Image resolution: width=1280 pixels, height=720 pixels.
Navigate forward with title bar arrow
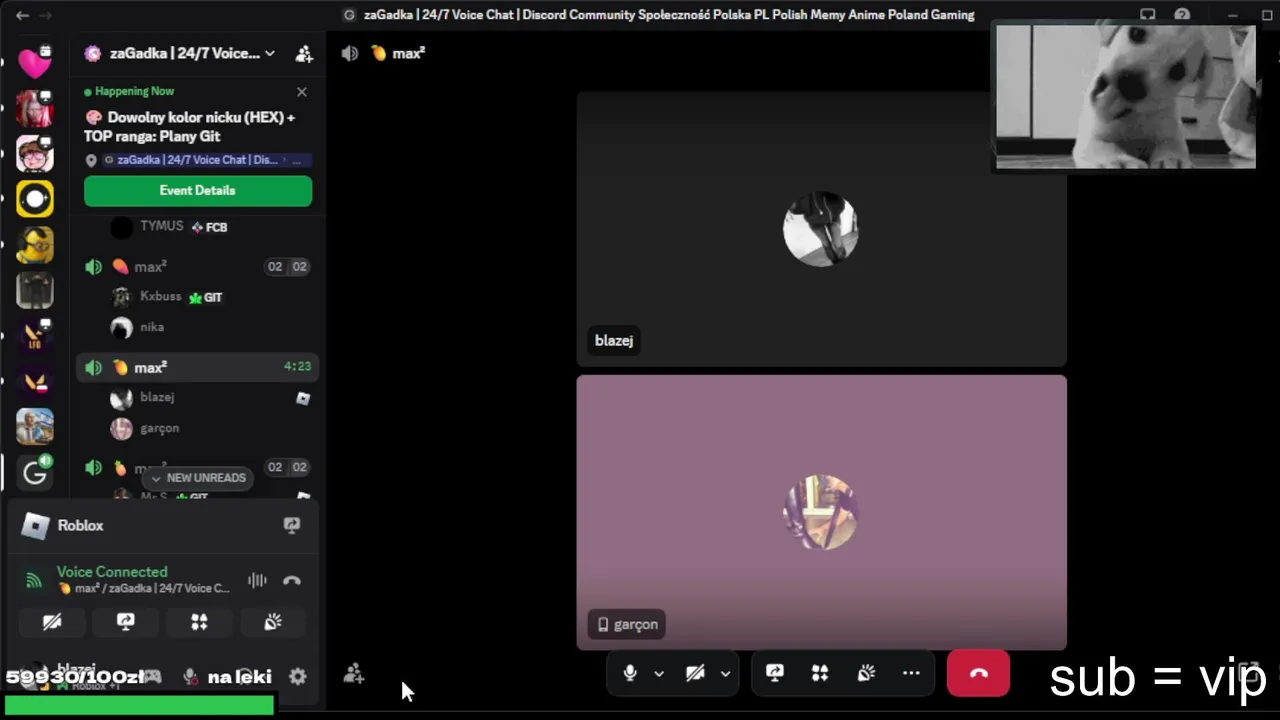click(x=45, y=15)
